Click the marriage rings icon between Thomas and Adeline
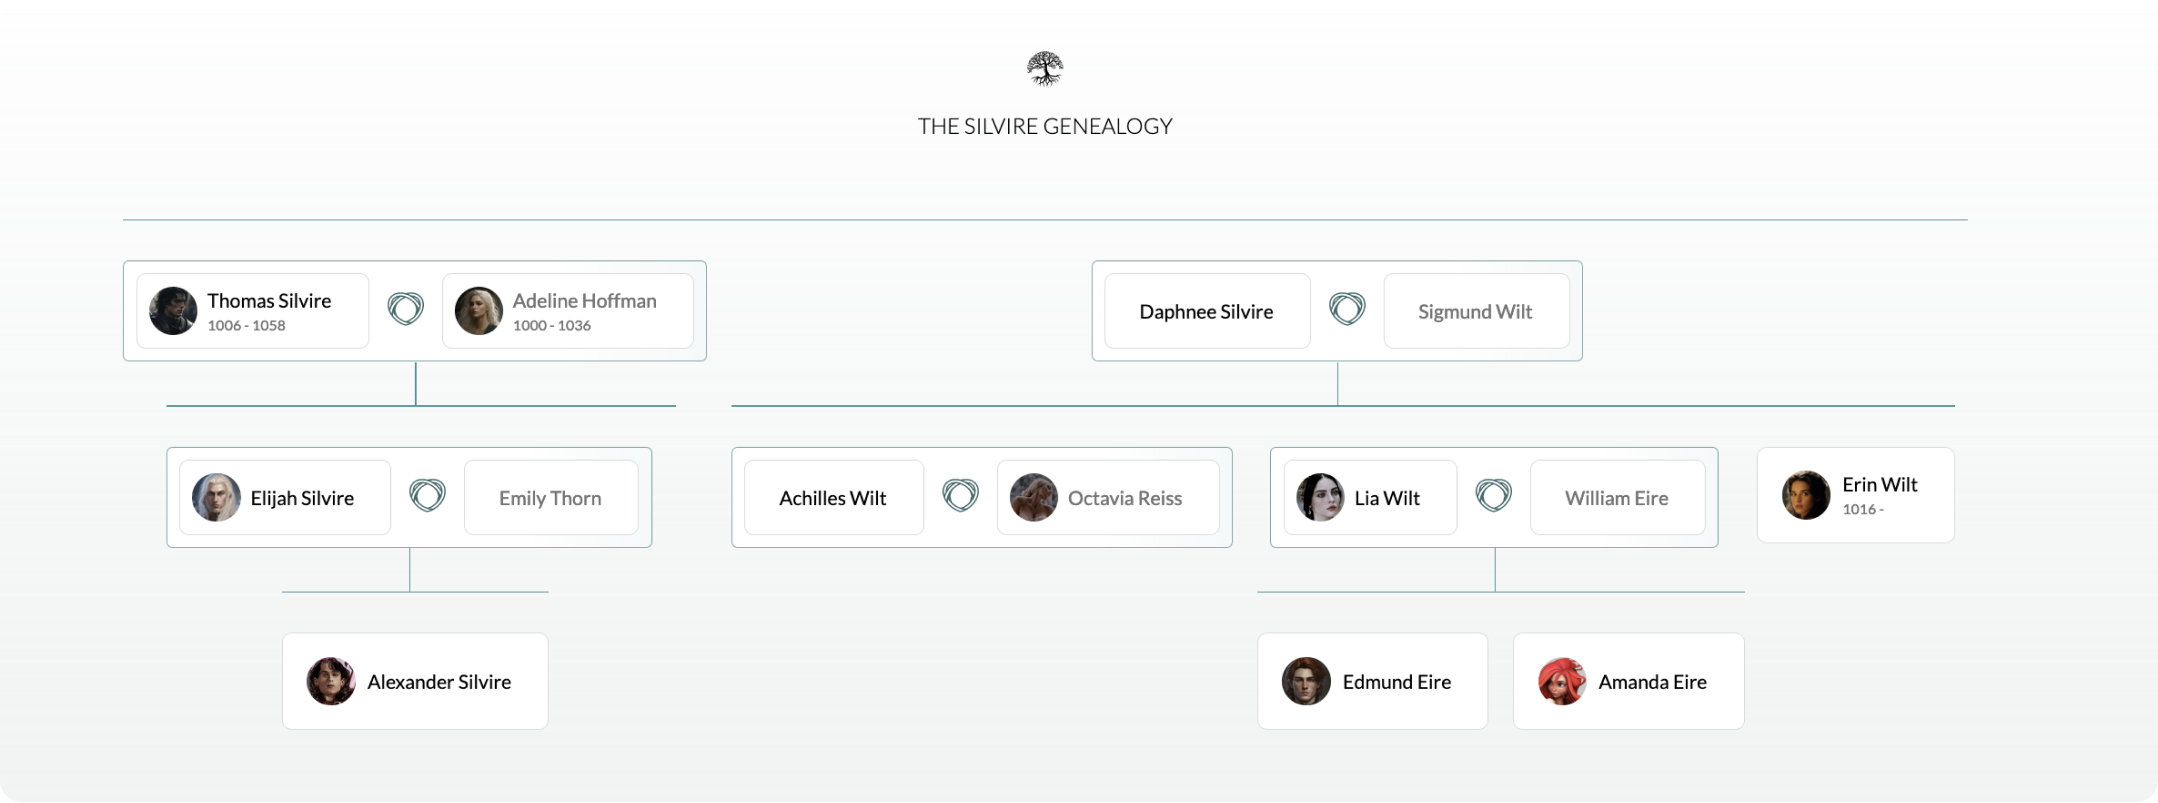2158x803 pixels. pos(405,309)
